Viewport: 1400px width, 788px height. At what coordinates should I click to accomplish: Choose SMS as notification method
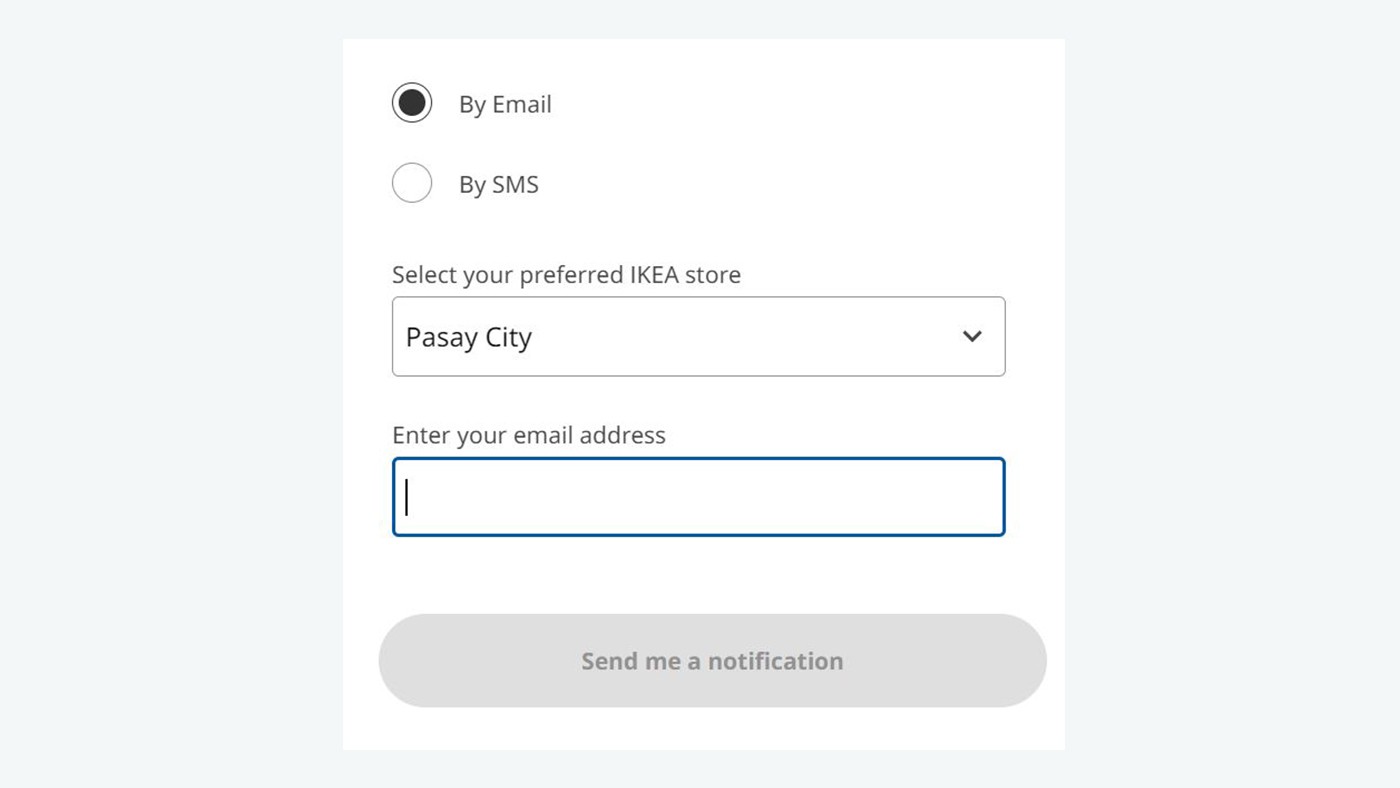tap(412, 183)
